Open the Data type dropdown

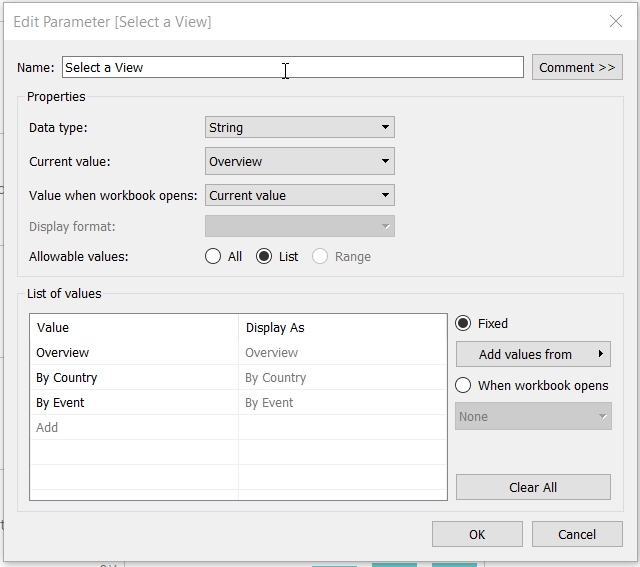tap(299, 127)
